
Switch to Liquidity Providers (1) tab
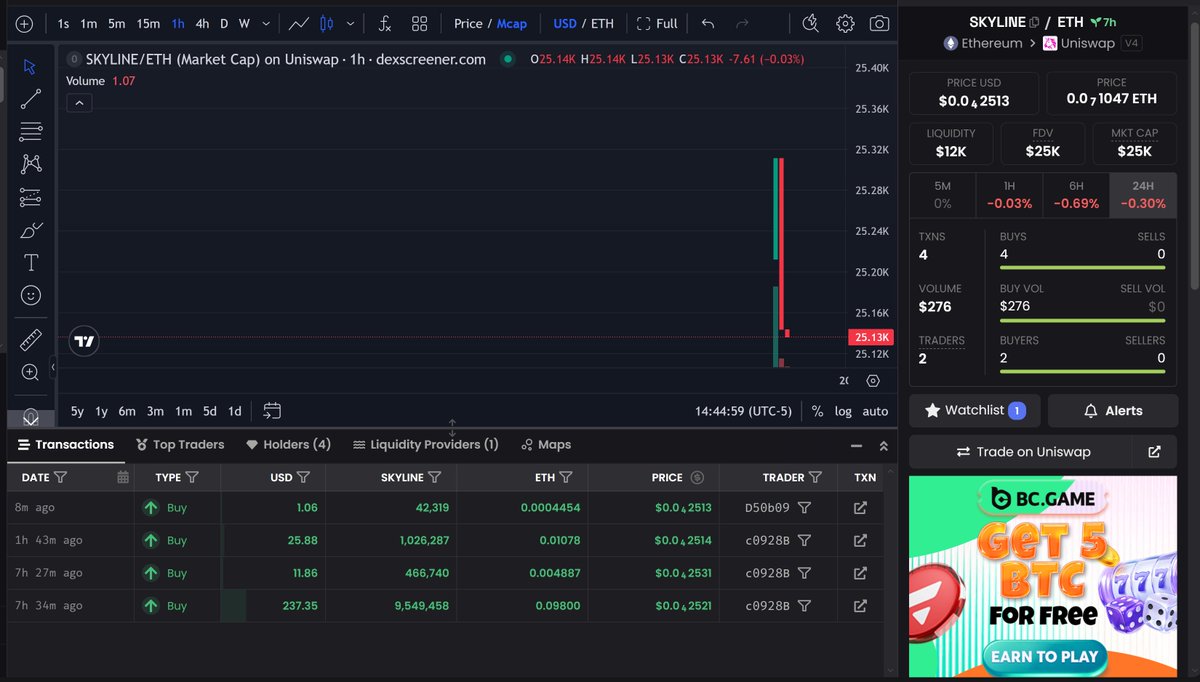click(x=425, y=444)
